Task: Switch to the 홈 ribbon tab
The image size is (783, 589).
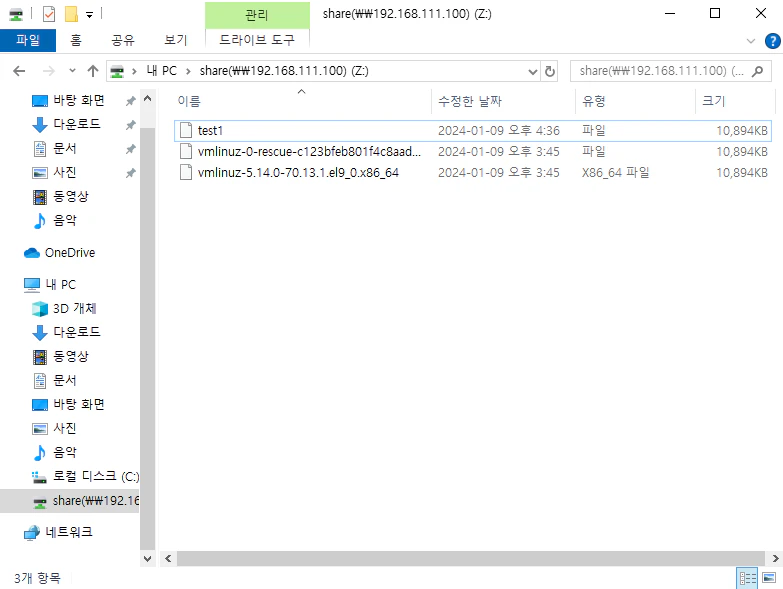Action: click(x=76, y=40)
